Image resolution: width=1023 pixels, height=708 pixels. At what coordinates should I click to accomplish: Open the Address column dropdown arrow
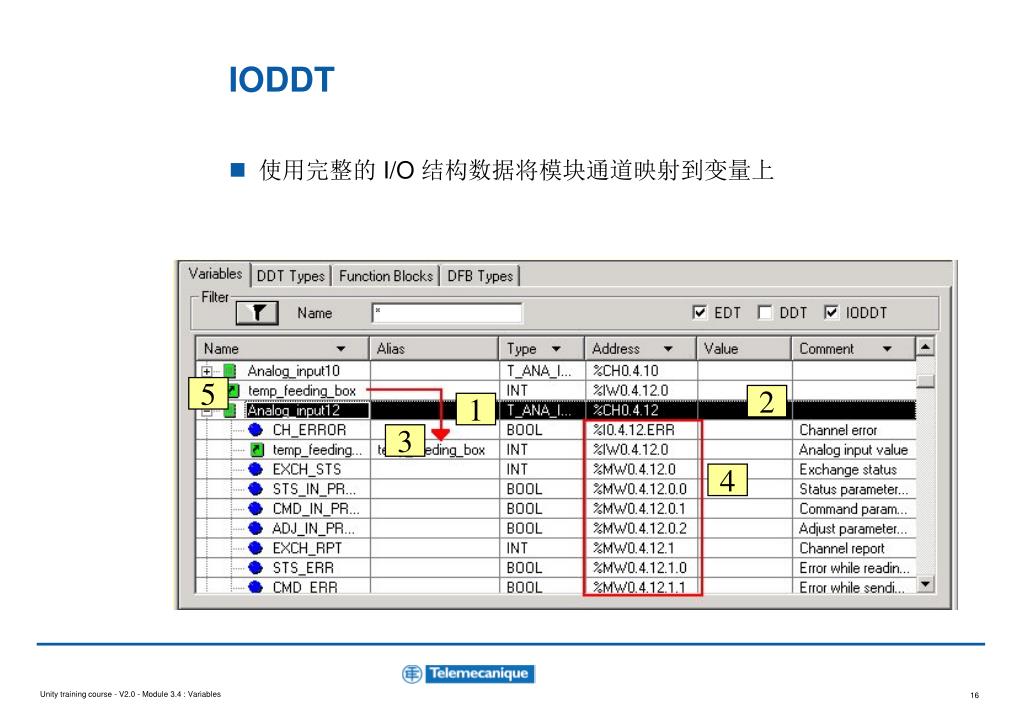pos(668,349)
